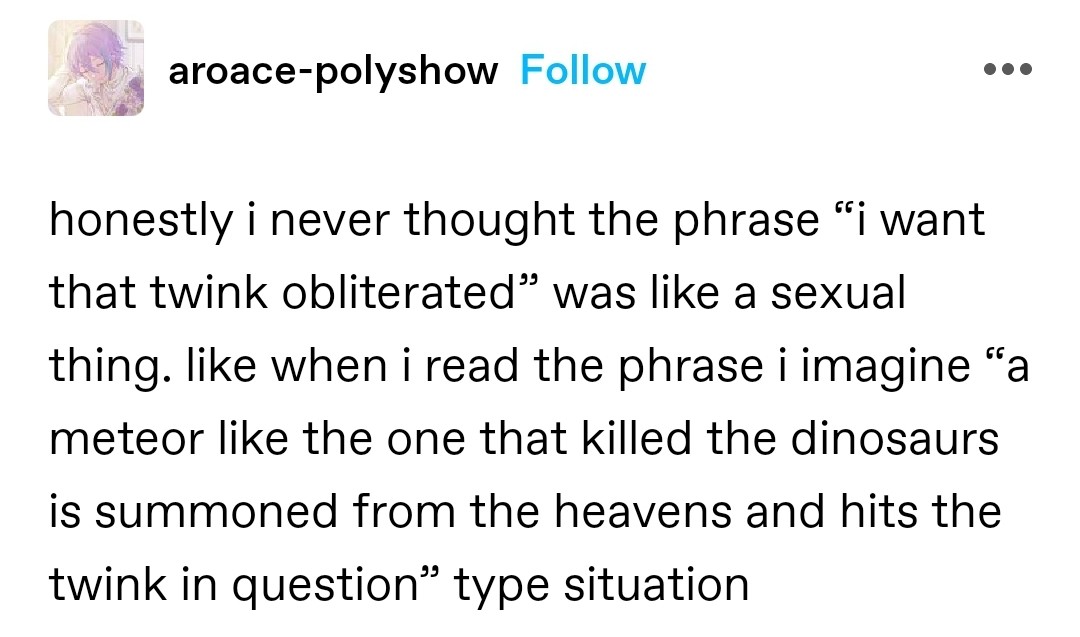This screenshot has height=637, width=1080.
Task: Click the word "dinosaurs" in the post
Action: pos(895,438)
